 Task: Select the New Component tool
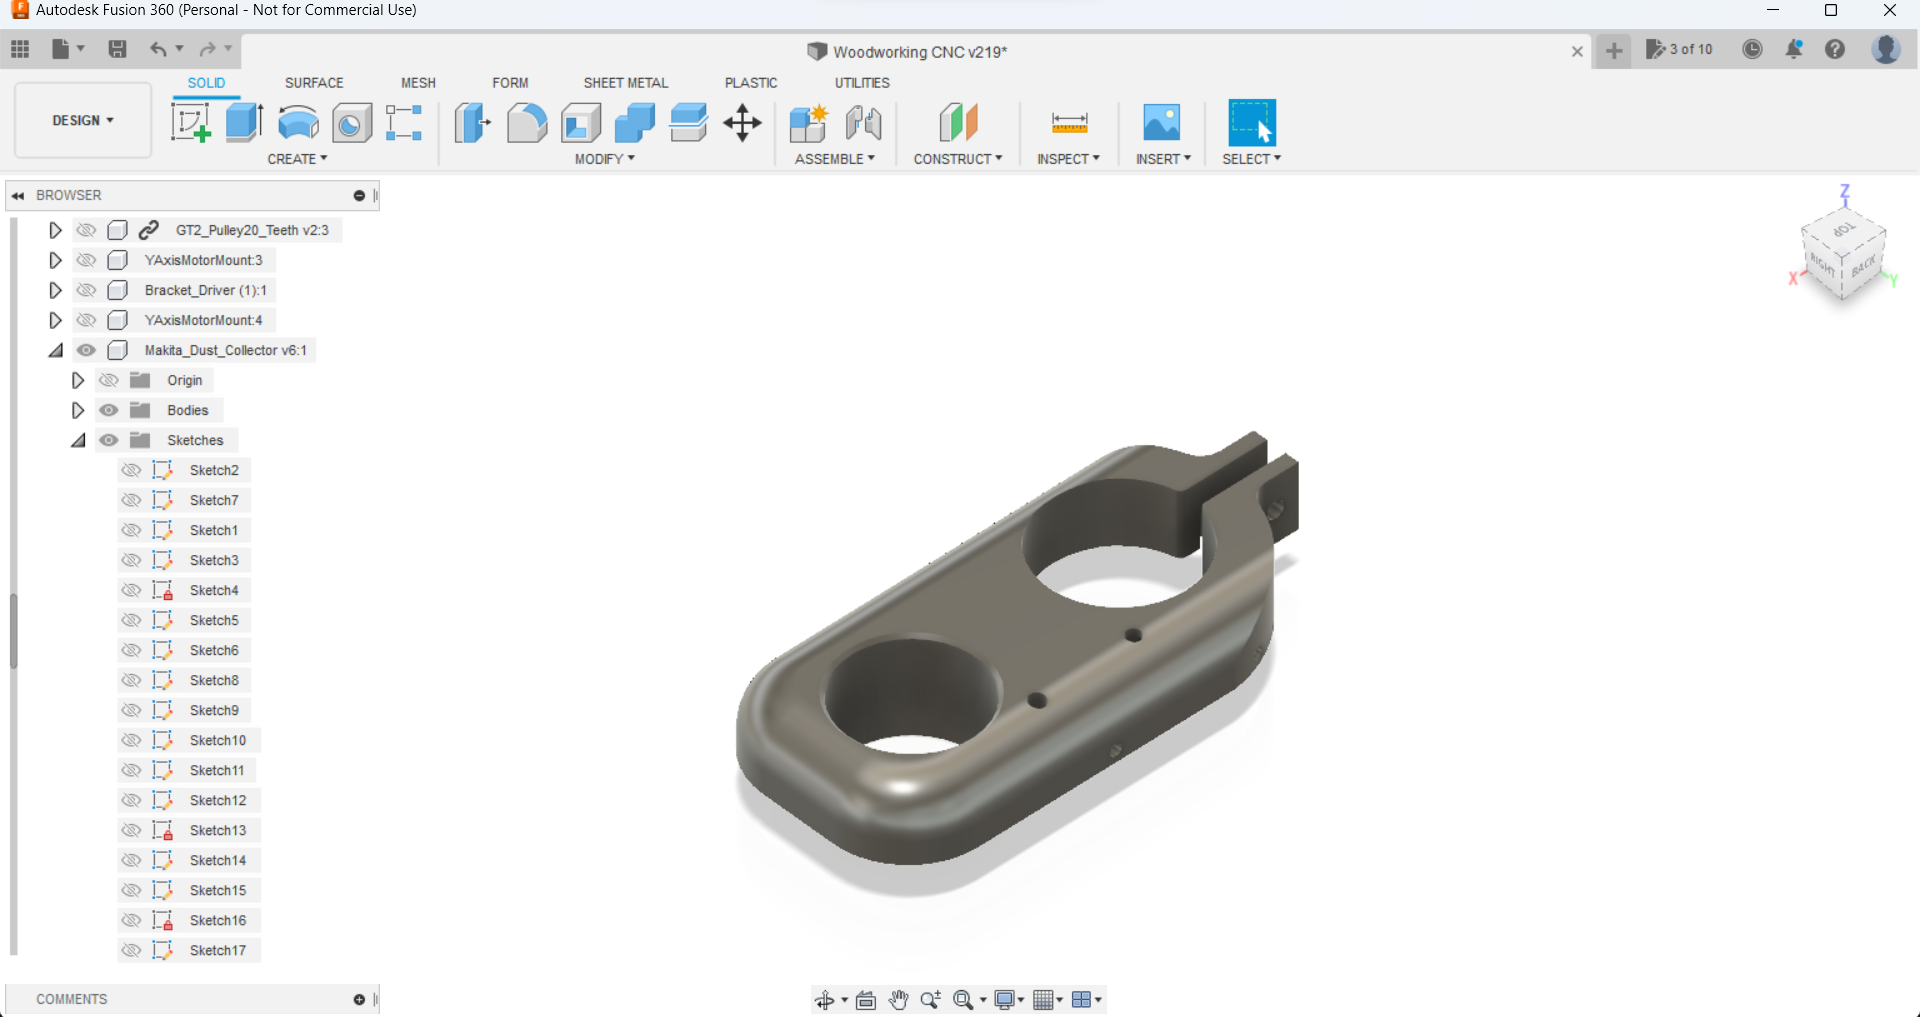pos(808,123)
